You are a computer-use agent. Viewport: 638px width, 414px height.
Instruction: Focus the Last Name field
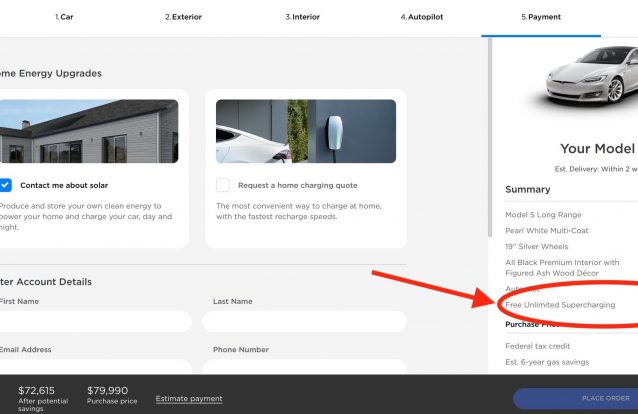click(x=304, y=322)
